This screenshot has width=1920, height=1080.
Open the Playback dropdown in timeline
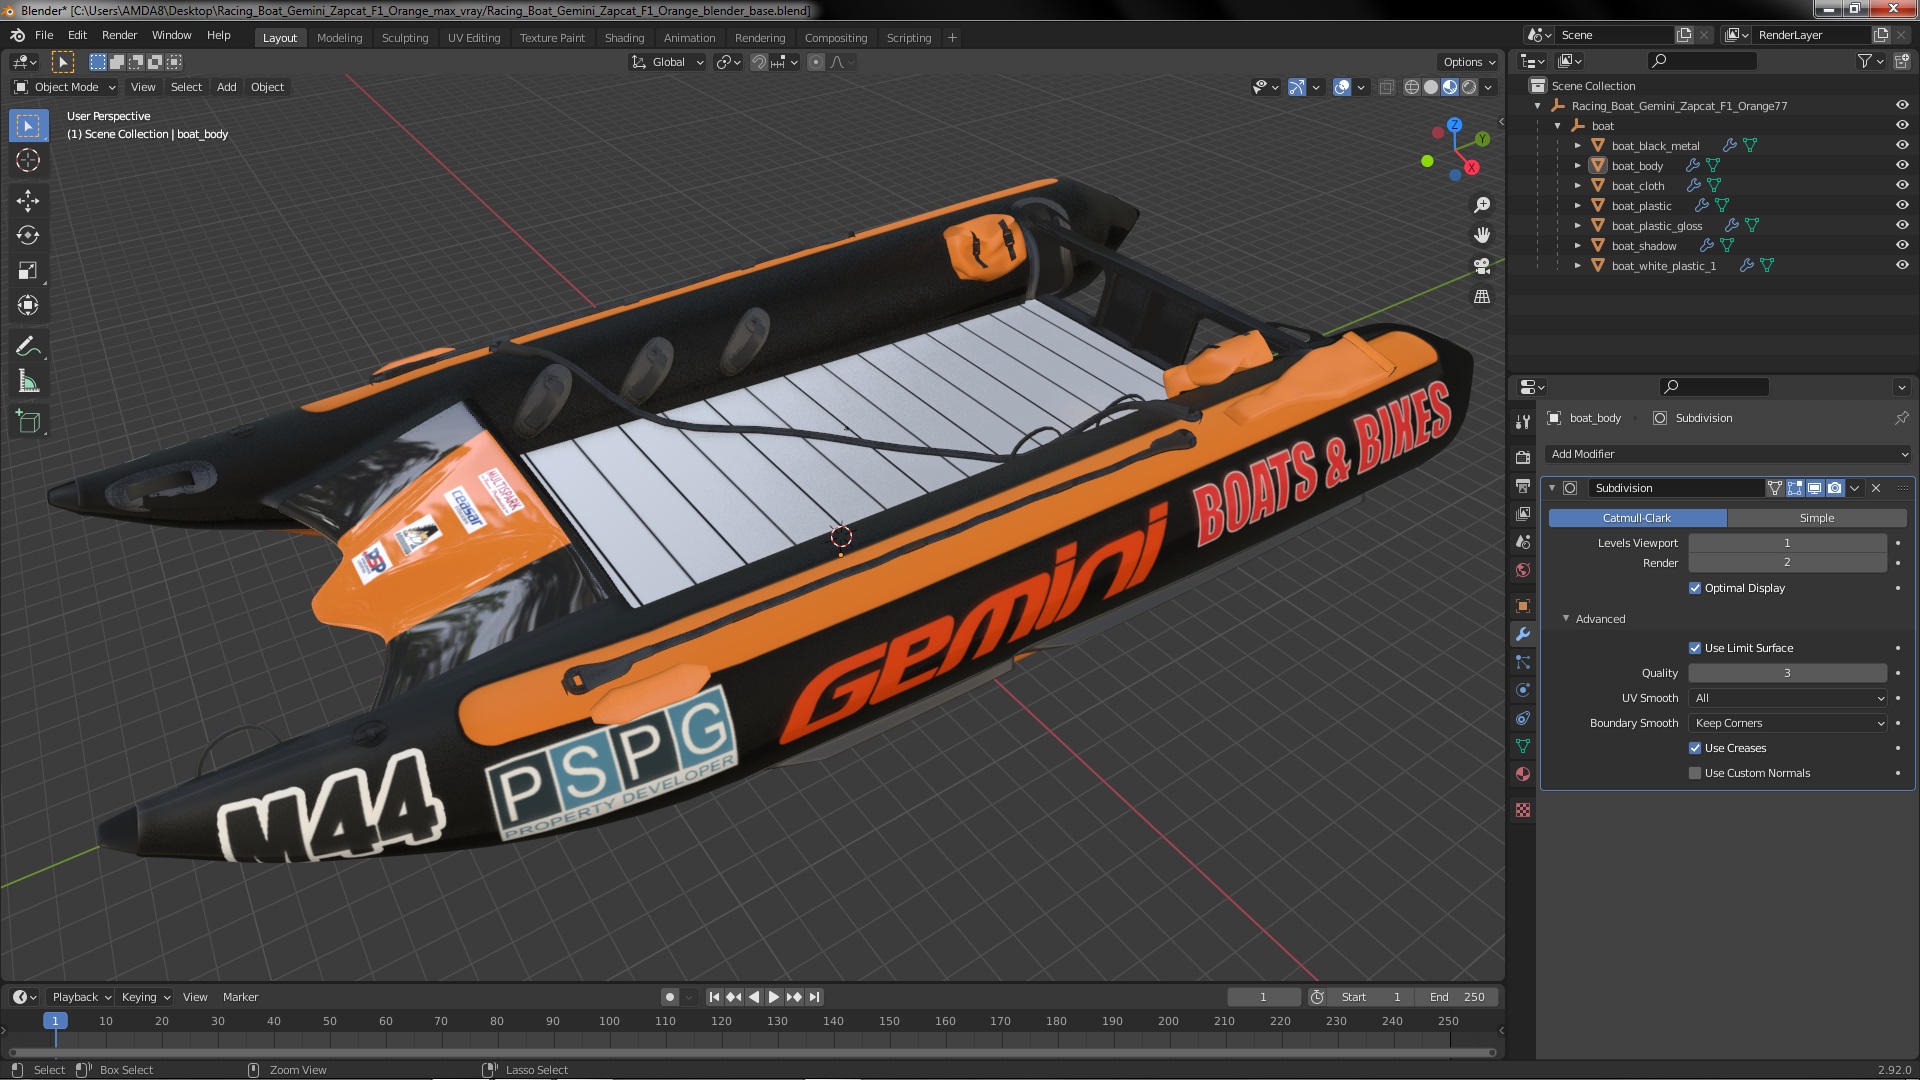click(80, 997)
